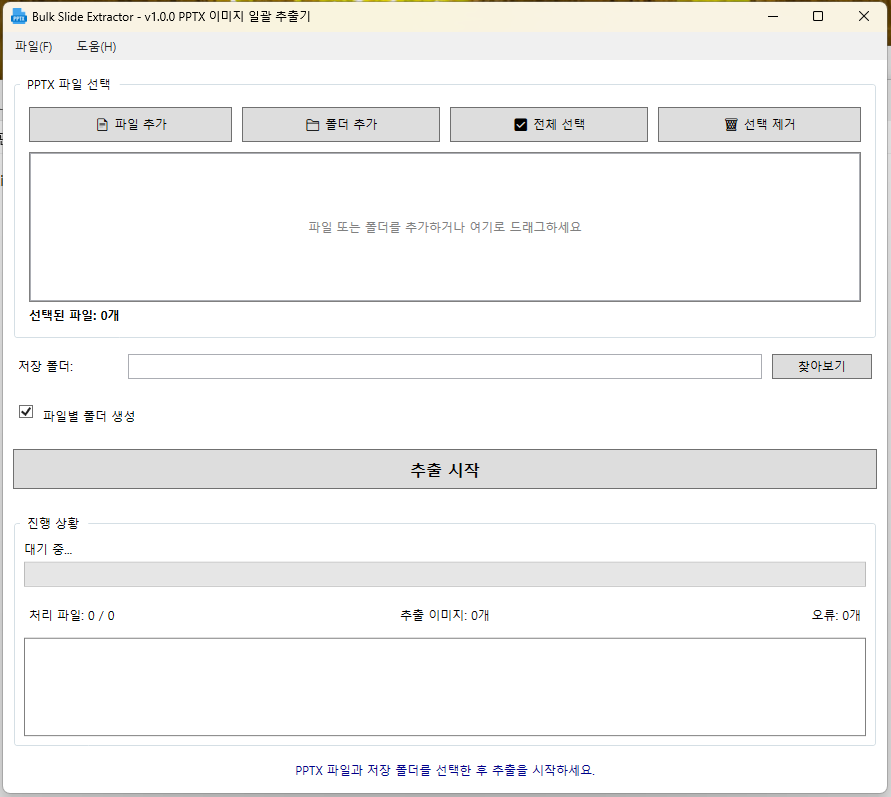Click the file icon on 파일 추가 button

(101, 125)
